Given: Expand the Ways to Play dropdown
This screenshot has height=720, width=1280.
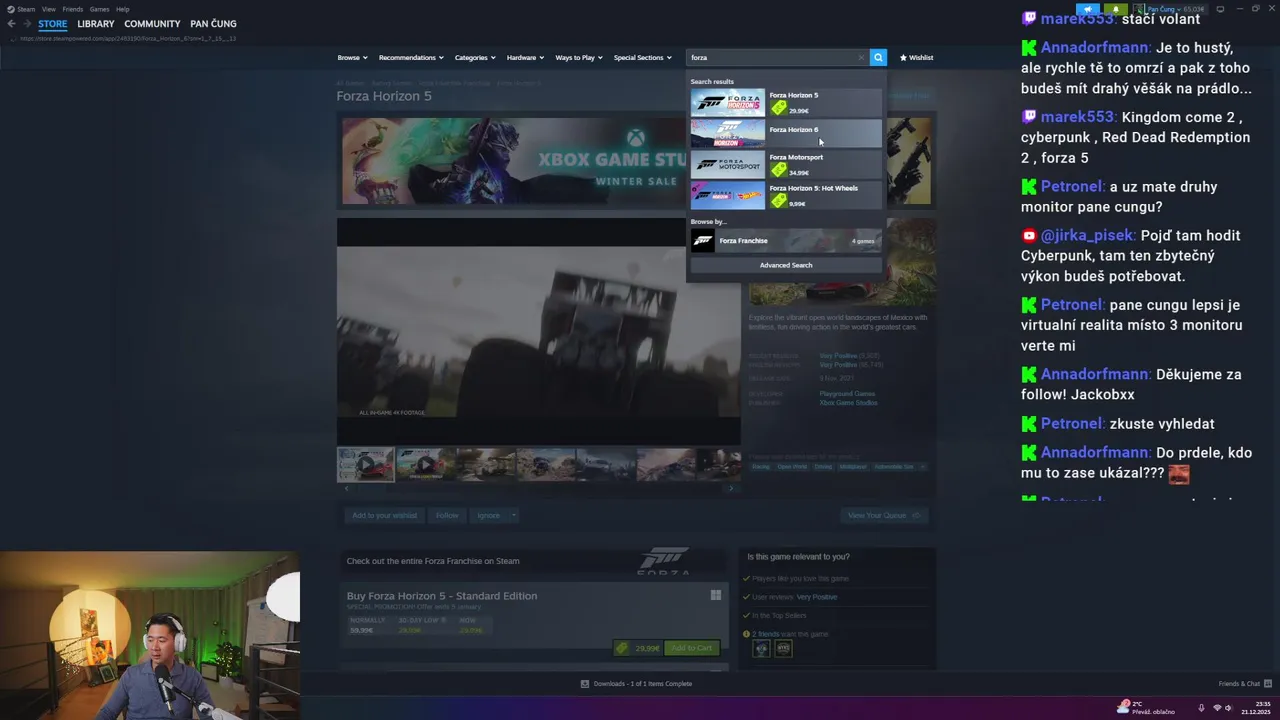Looking at the screenshot, I should click(x=579, y=58).
